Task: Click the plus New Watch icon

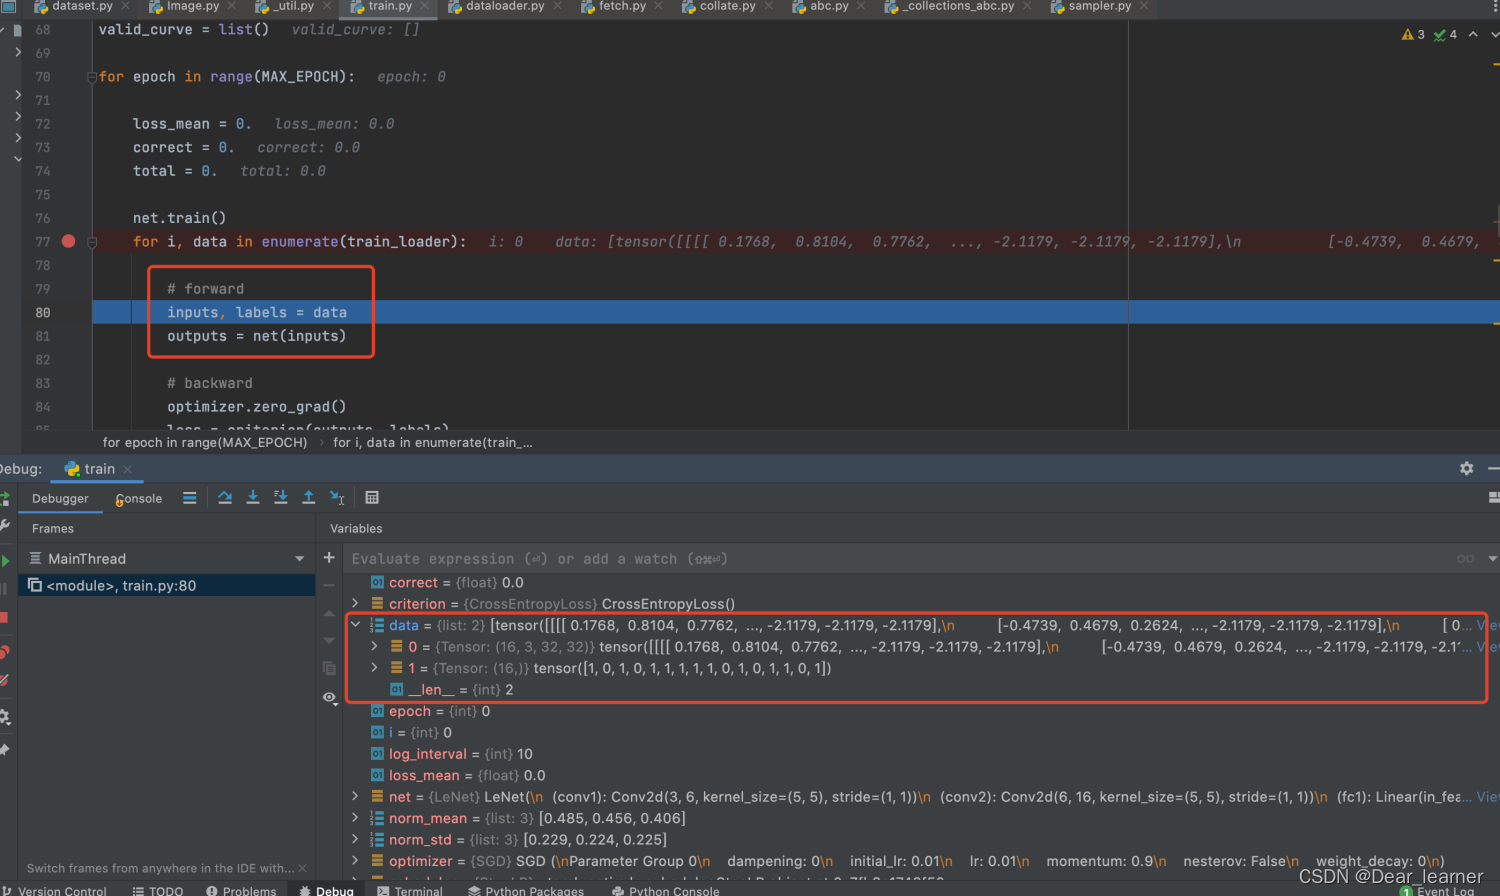Action: (329, 558)
